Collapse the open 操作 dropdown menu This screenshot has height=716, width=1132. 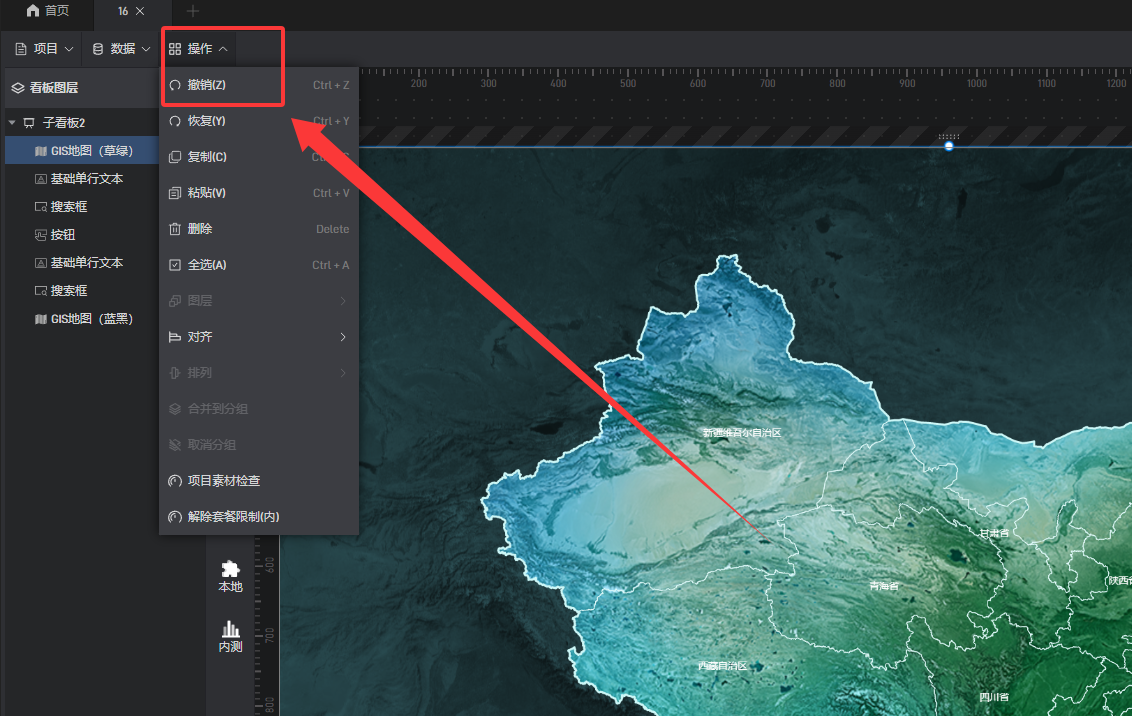click(198, 48)
